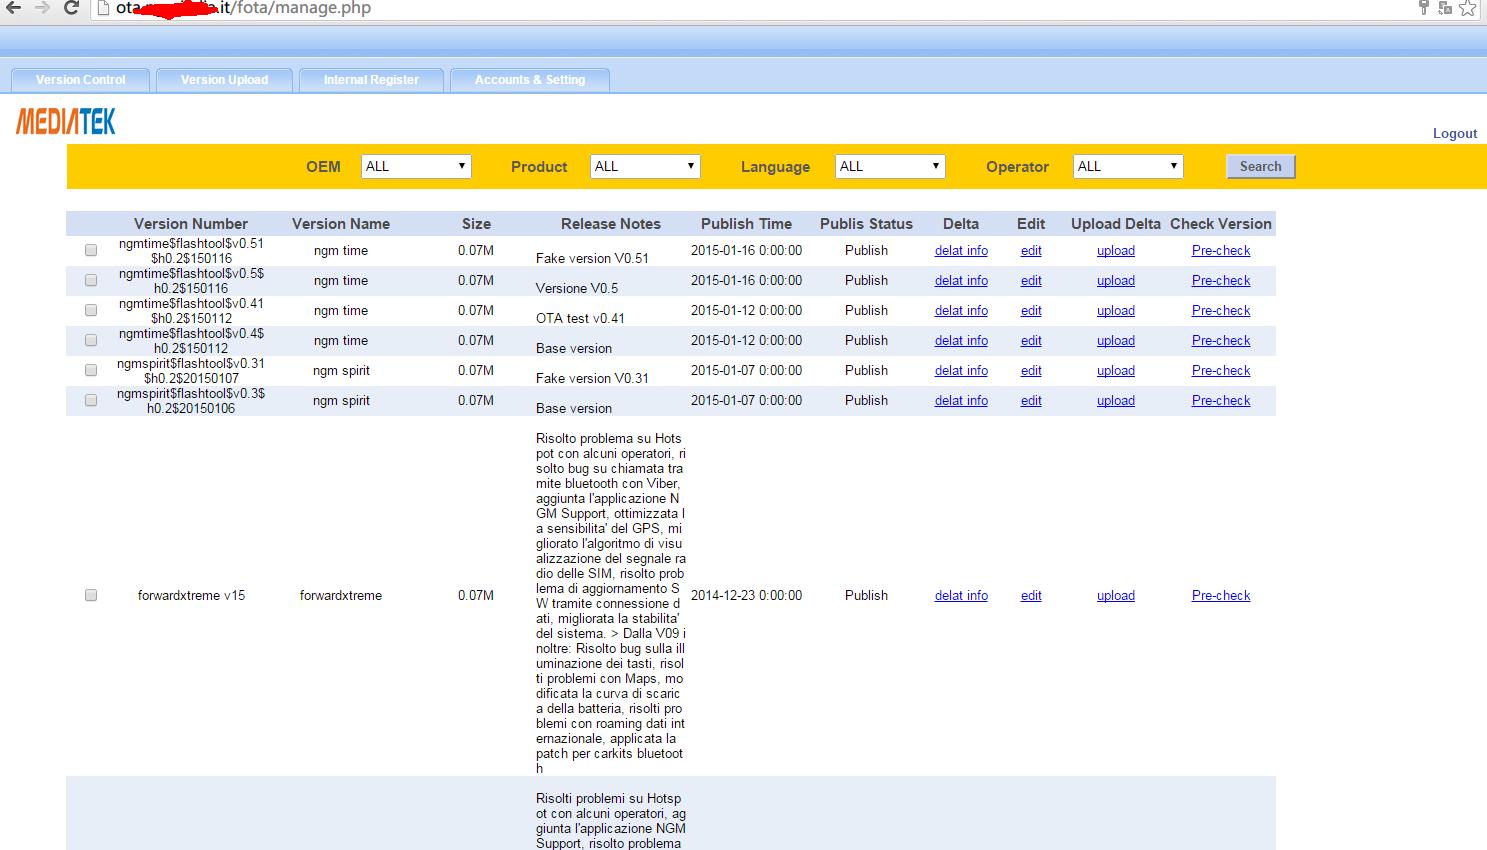Select checkbox for Versione V0.5 row
1487x850 pixels.
pos(91,280)
